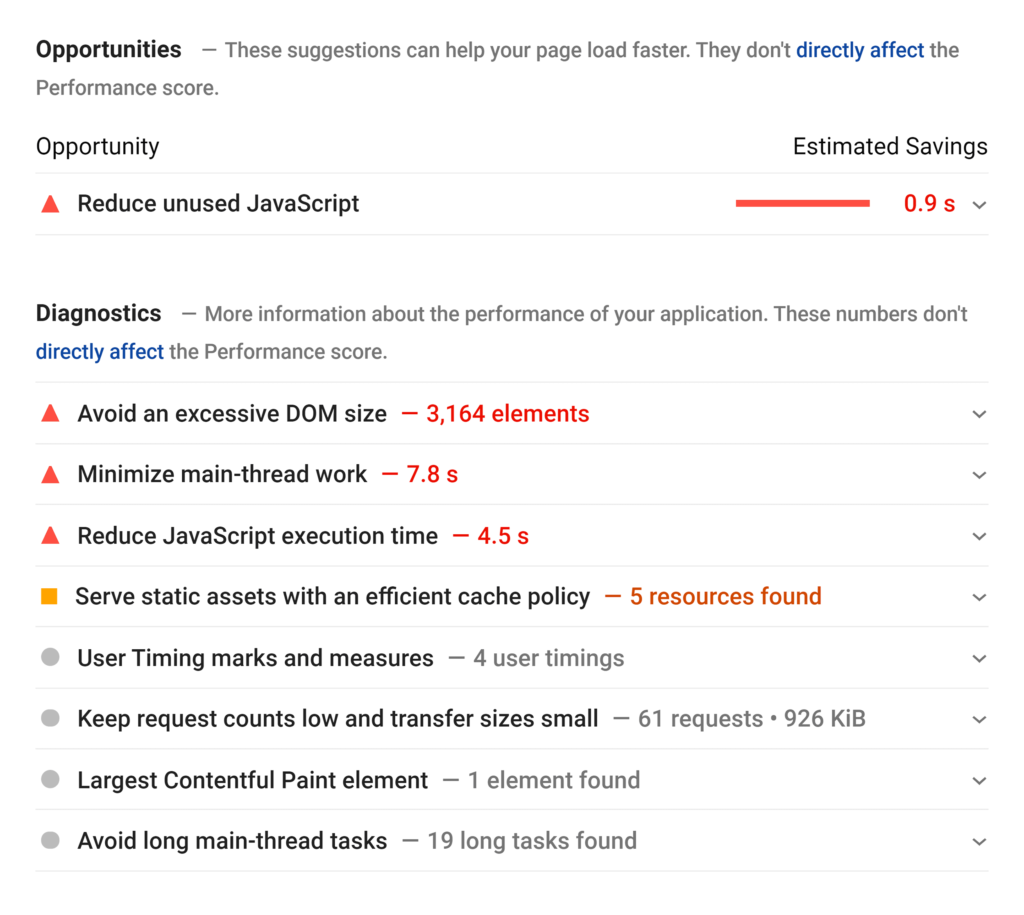Click the Opportunity column header
Viewport: 1024px width, 915px height.
[97, 146]
